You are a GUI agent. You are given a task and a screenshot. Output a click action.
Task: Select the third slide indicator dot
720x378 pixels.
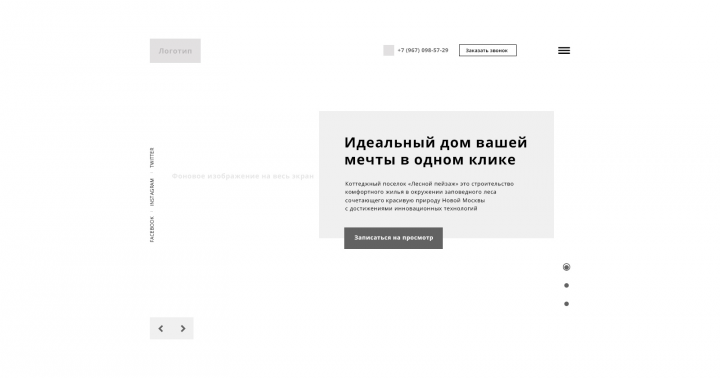point(567,304)
